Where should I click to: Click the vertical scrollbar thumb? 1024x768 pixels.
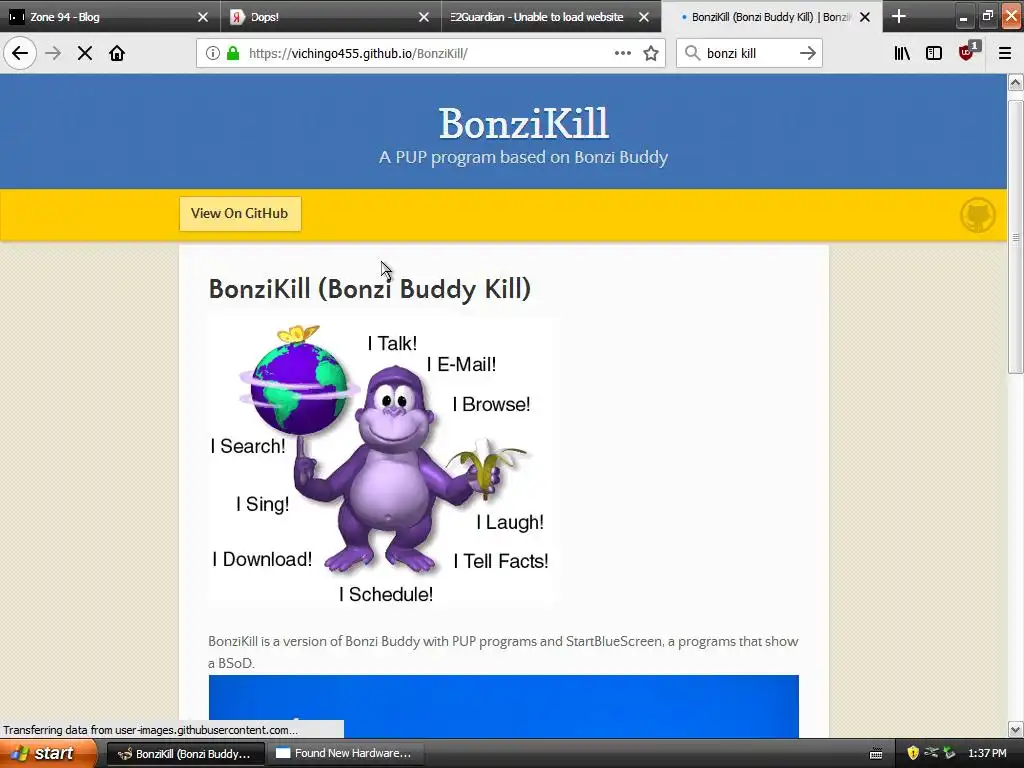1015,237
